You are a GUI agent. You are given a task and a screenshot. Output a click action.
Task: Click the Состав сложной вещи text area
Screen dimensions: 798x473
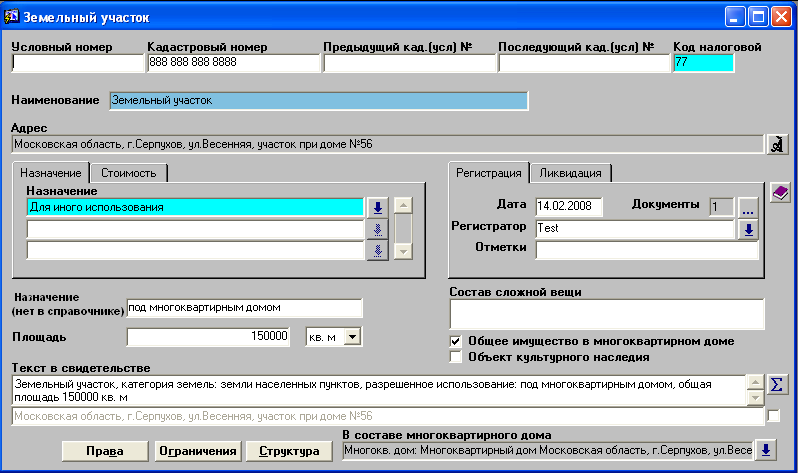[x=607, y=314]
